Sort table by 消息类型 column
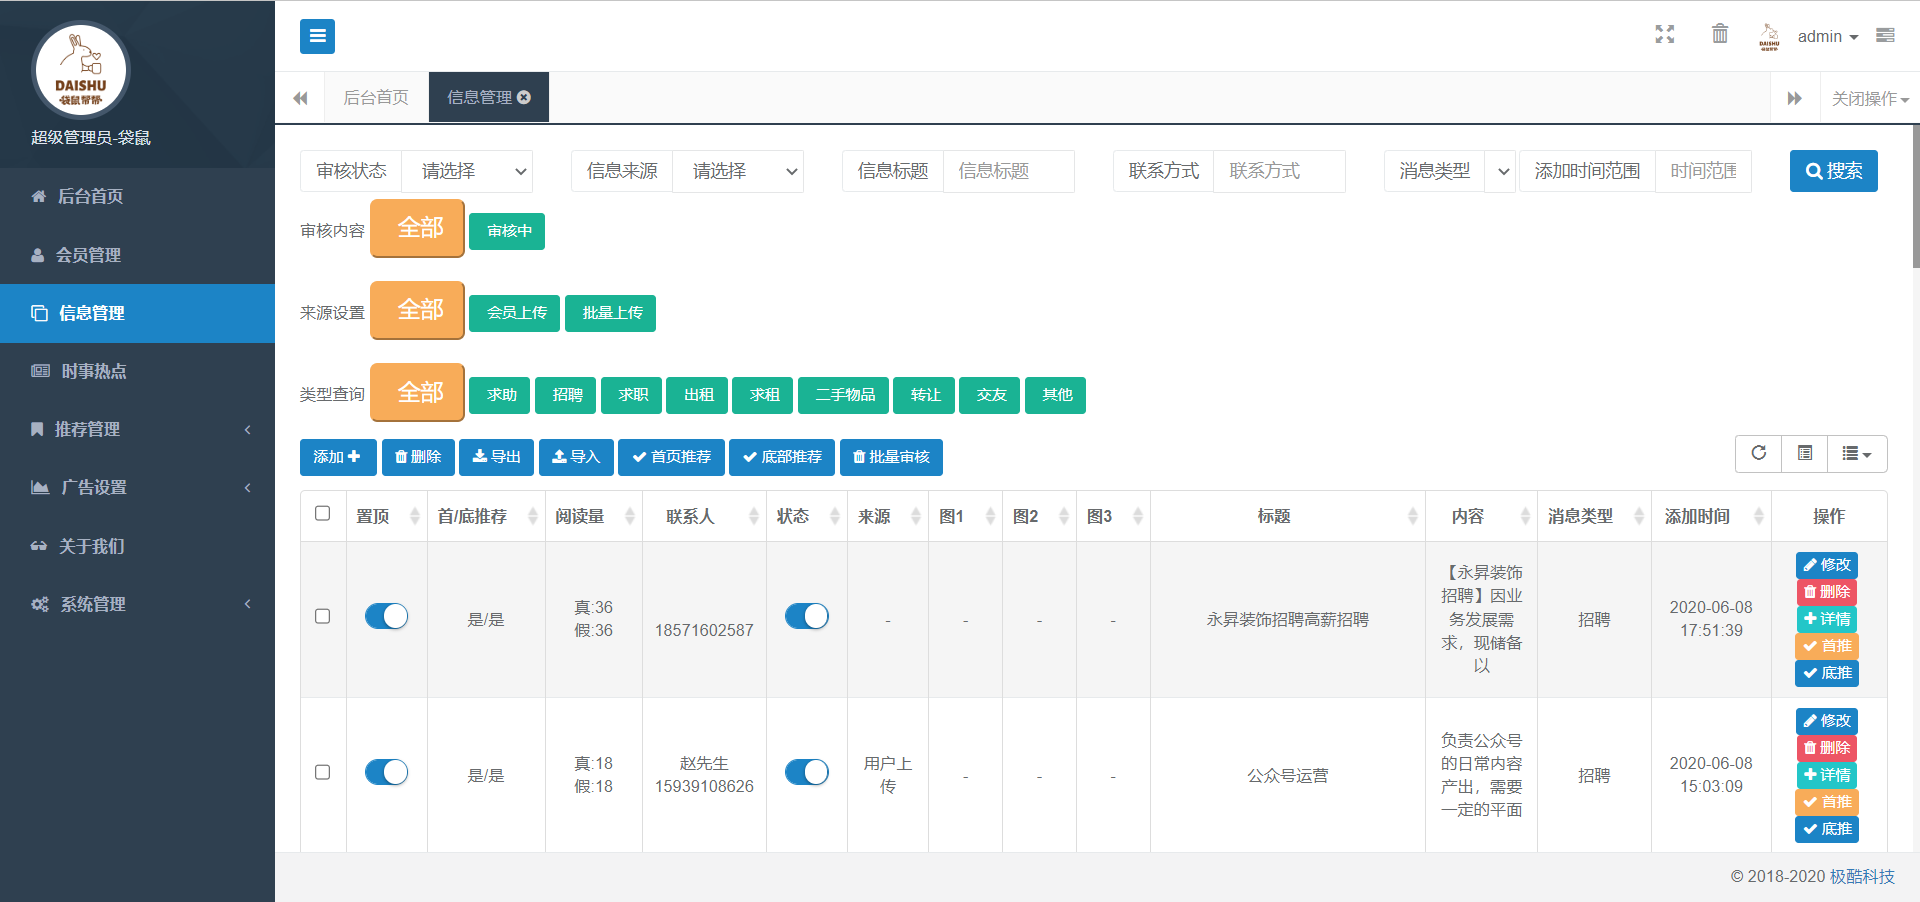This screenshot has width=1920, height=902. click(x=1594, y=516)
